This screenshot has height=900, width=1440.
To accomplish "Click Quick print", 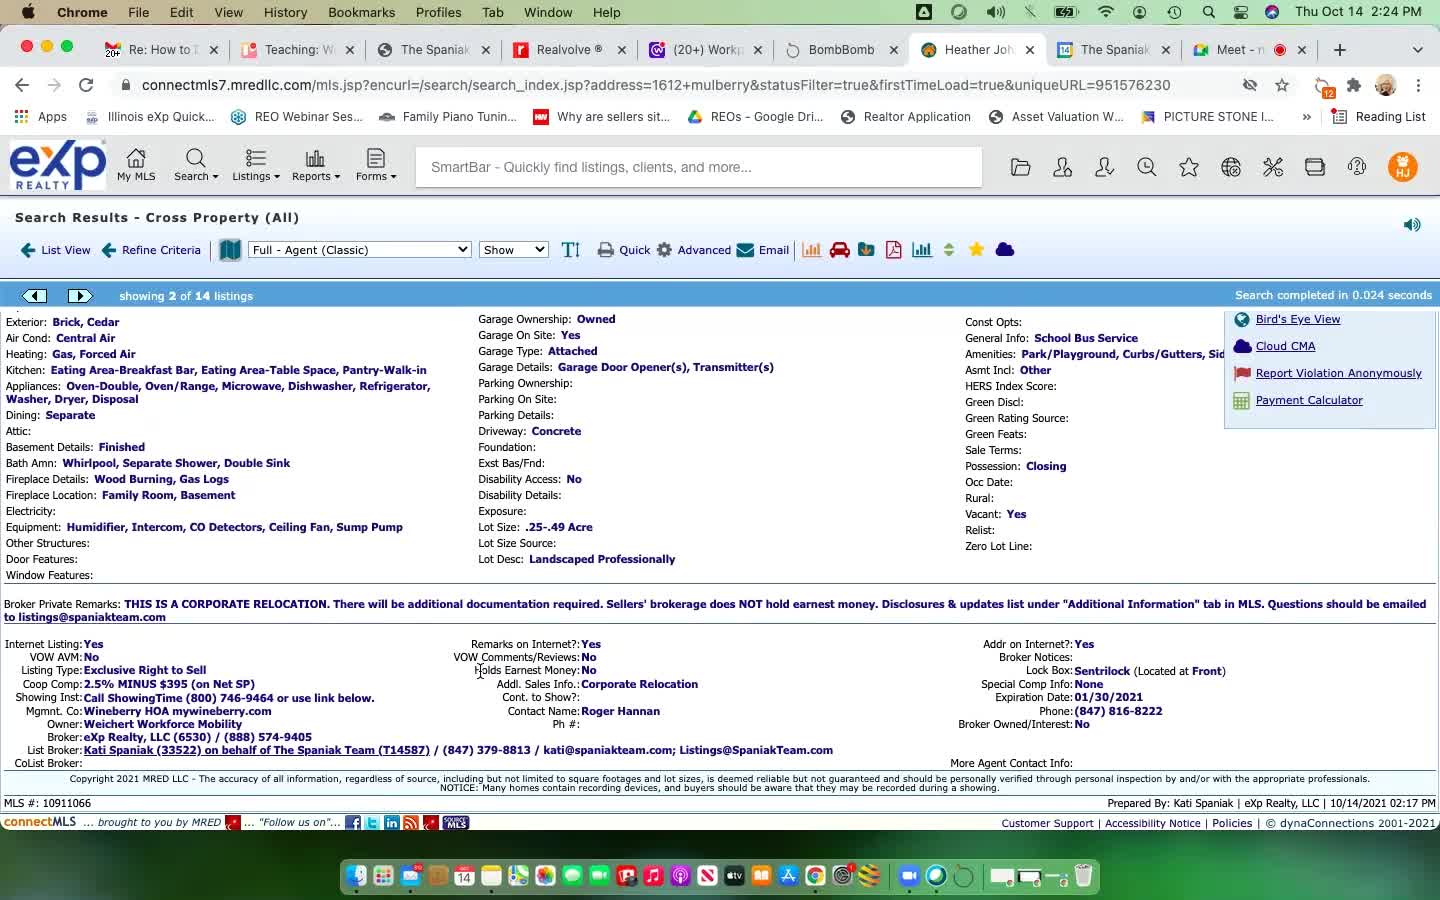I will tap(624, 250).
